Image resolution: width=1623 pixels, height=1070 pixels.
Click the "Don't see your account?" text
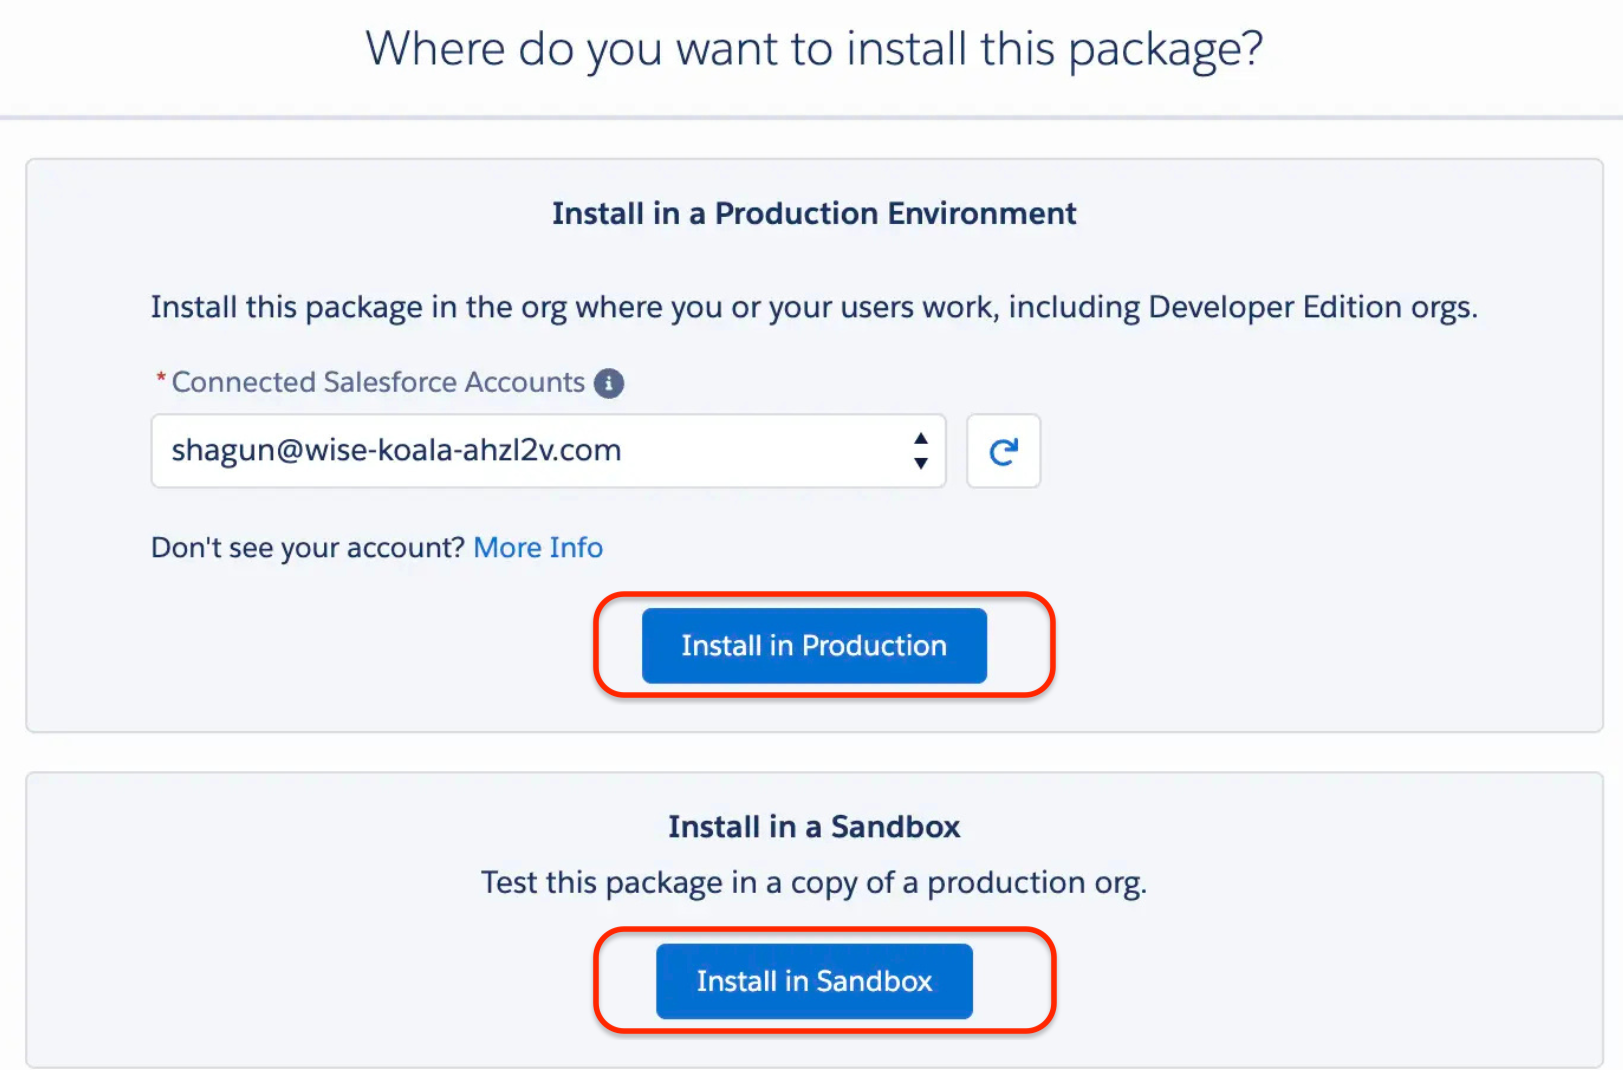(x=307, y=548)
